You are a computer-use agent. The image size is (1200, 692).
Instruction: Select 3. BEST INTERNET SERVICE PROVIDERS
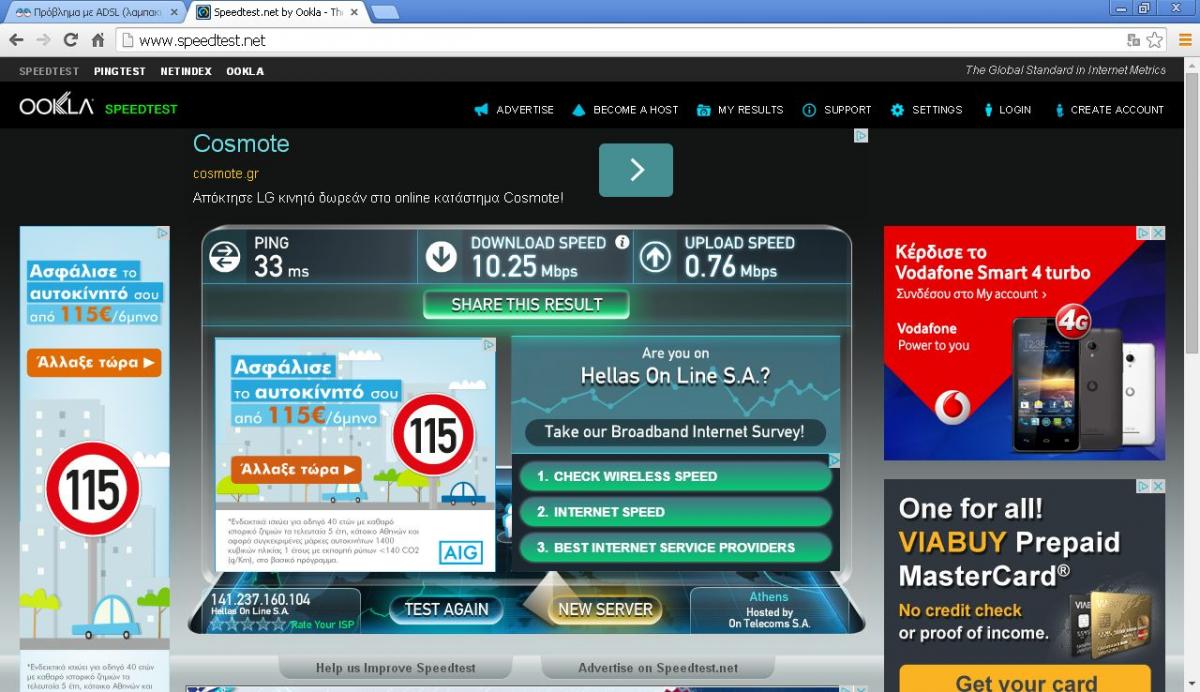[x=675, y=548]
